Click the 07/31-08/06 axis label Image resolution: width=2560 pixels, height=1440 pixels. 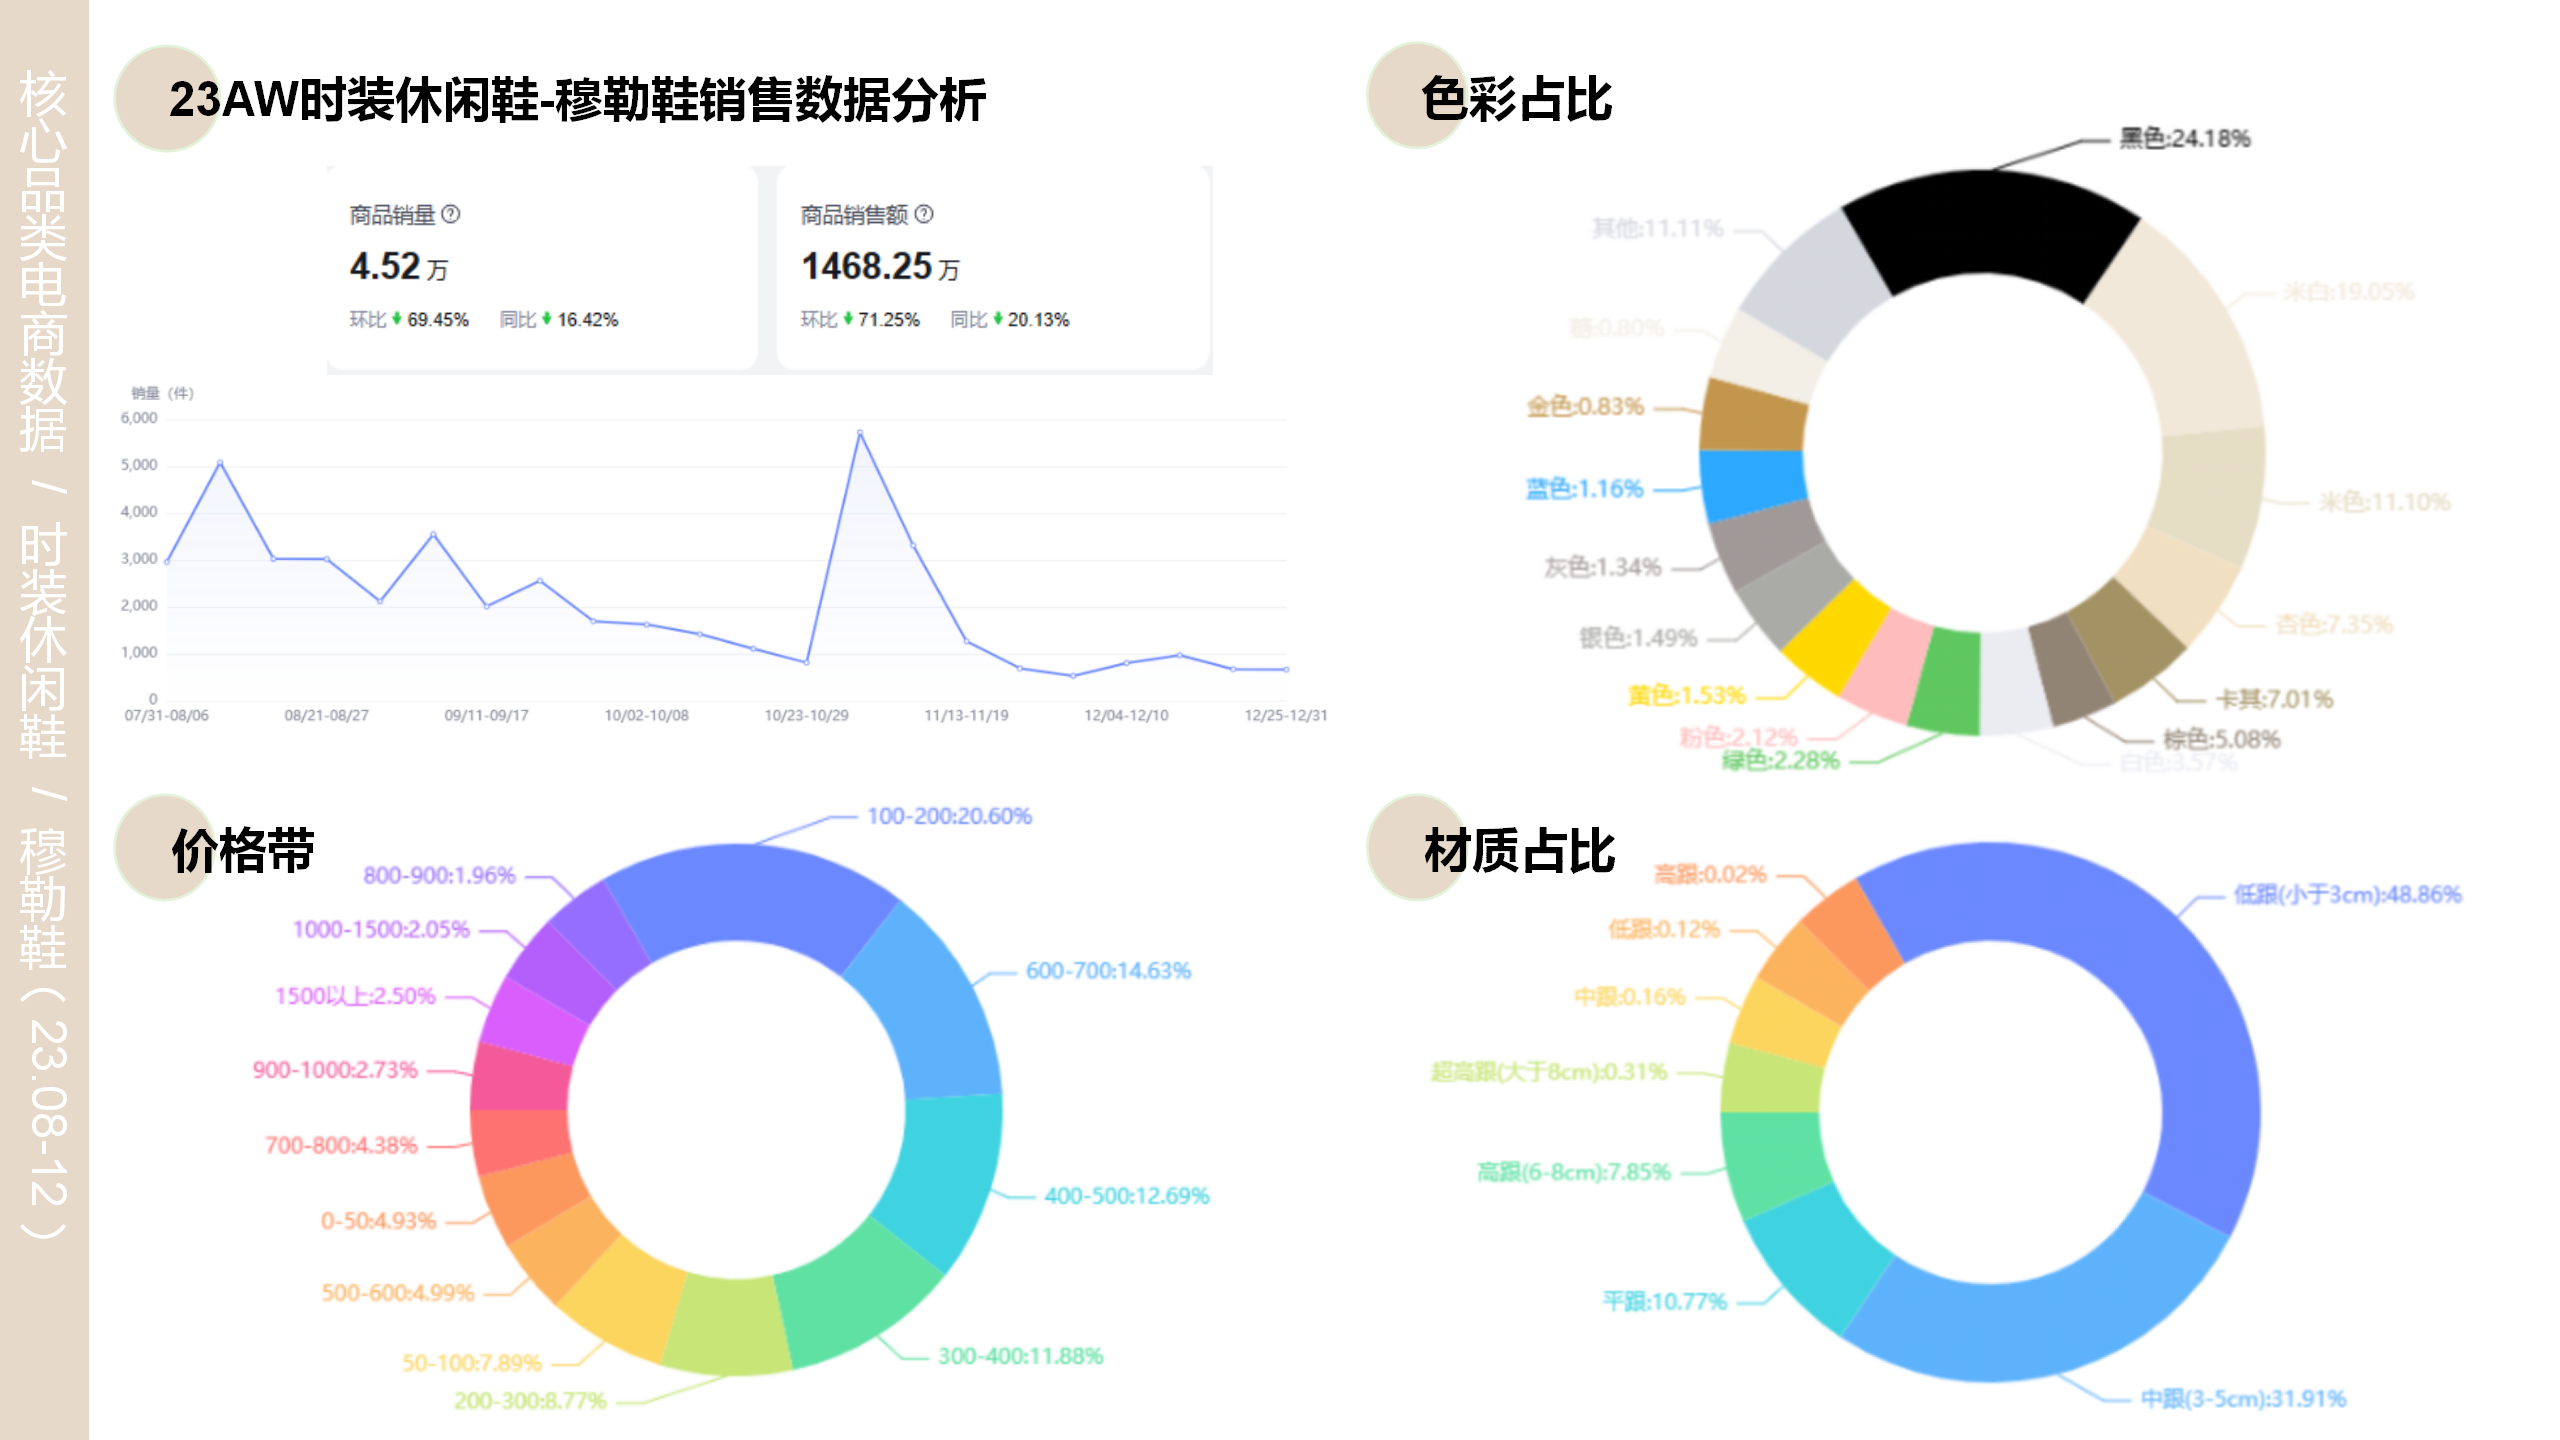166,716
